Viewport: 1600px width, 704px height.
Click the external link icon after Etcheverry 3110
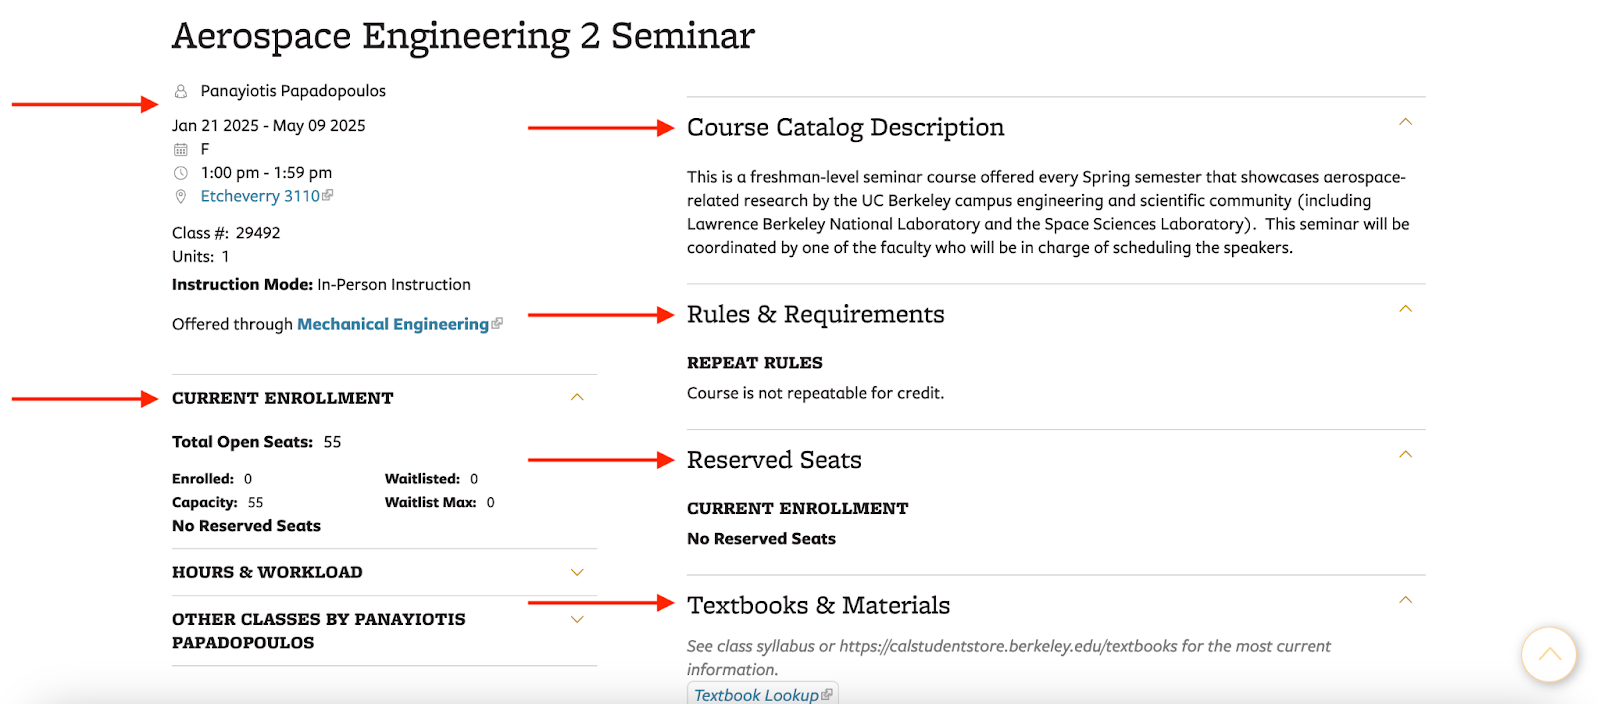327,195
